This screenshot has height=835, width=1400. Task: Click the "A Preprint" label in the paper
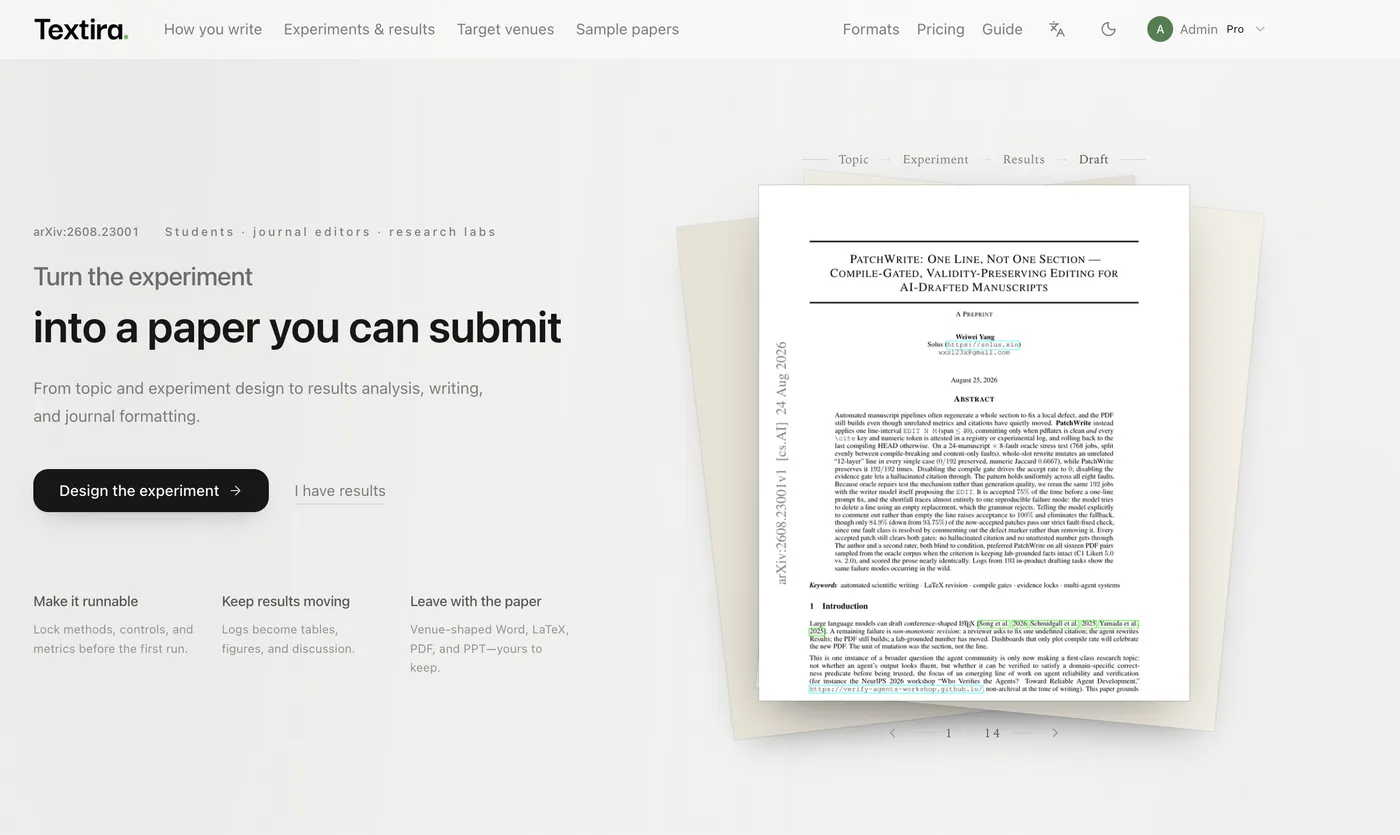coord(974,314)
